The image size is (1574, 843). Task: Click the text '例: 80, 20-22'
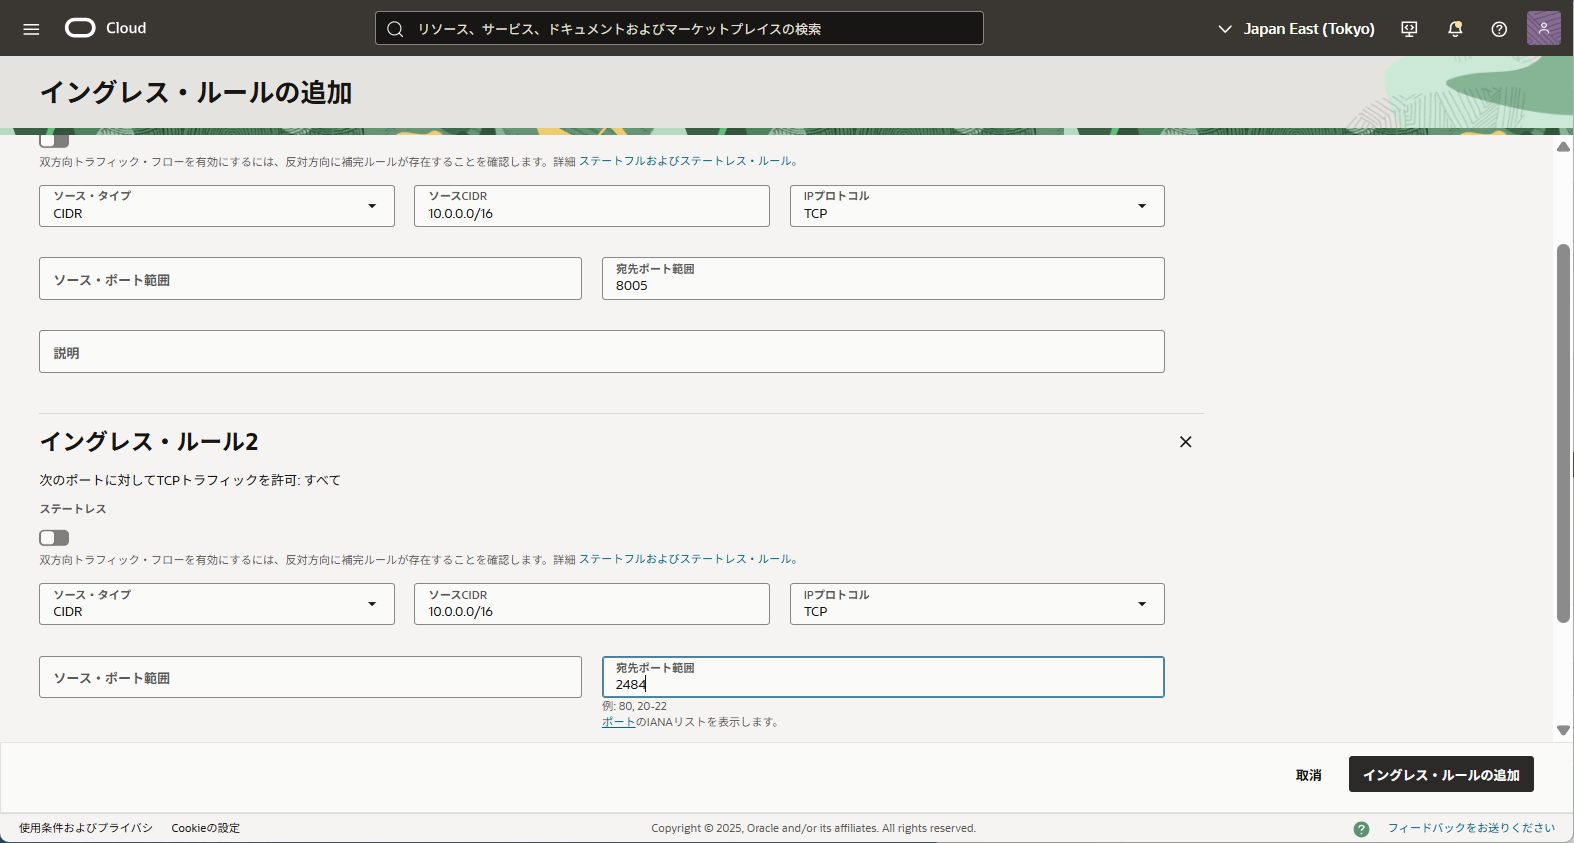[634, 706]
